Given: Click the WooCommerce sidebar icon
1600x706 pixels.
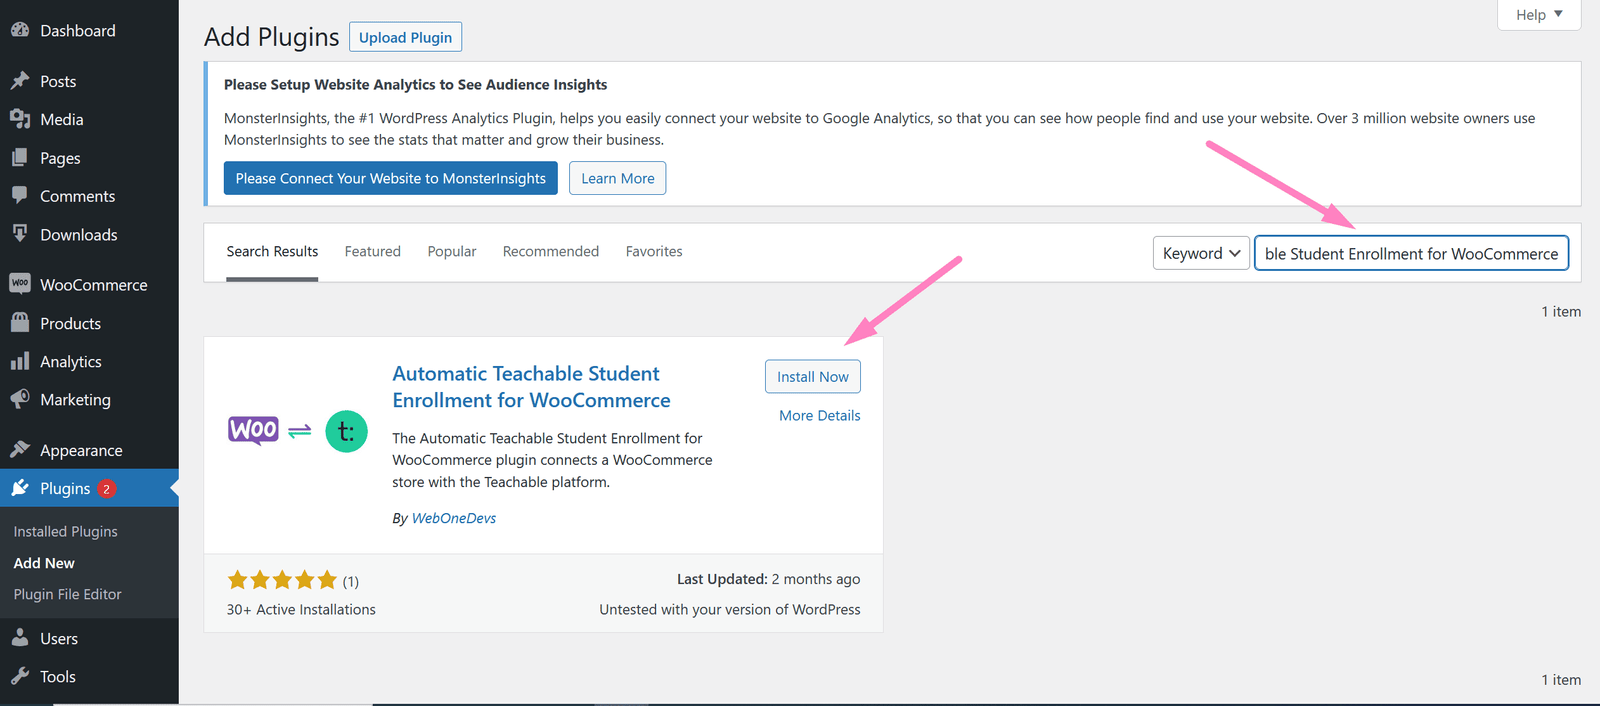Looking at the screenshot, I should click(x=20, y=284).
